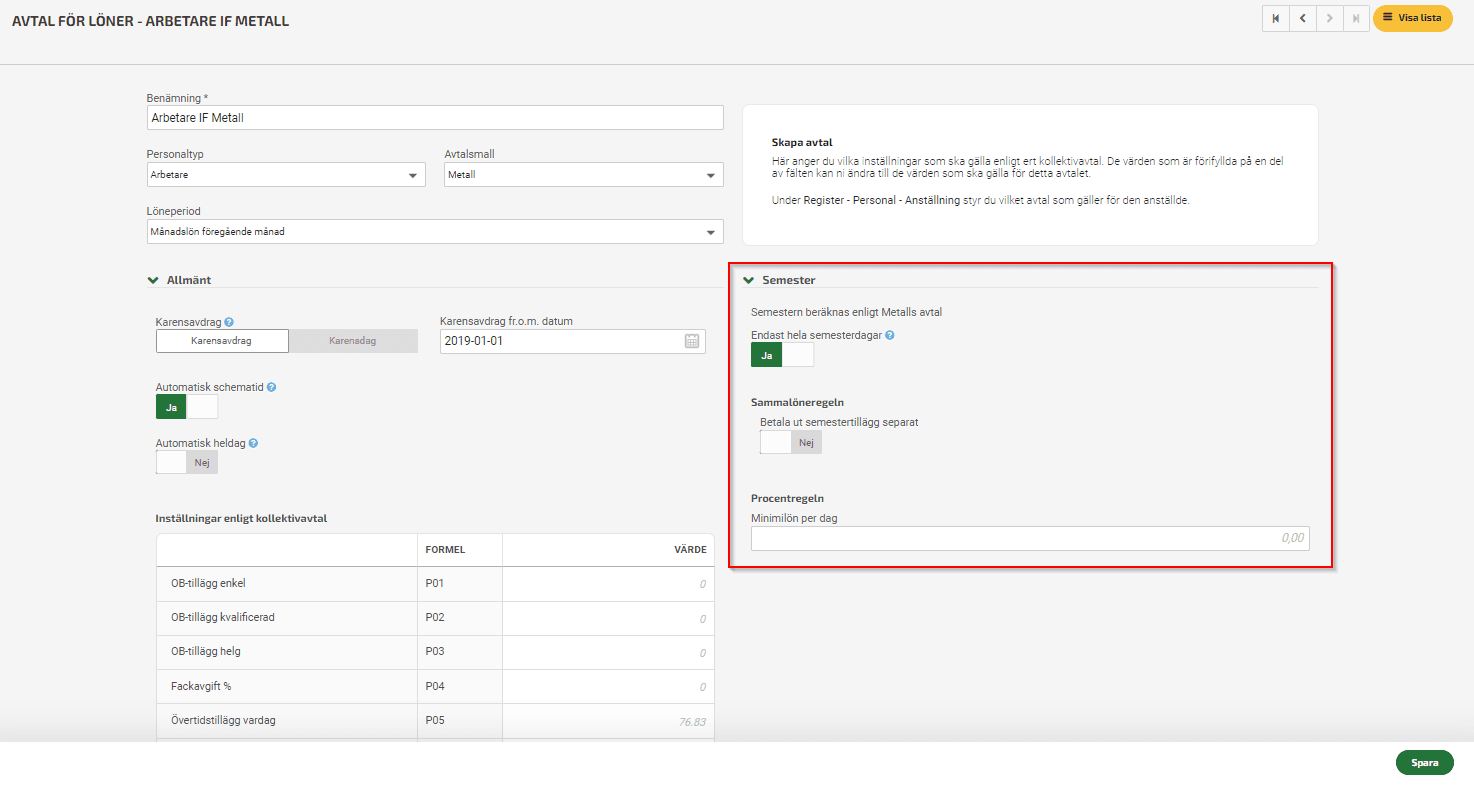The height and width of the screenshot is (789, 1474).
Task: Click the Inställningar enligt kollektivavtal heading
Action: point(241,518)
